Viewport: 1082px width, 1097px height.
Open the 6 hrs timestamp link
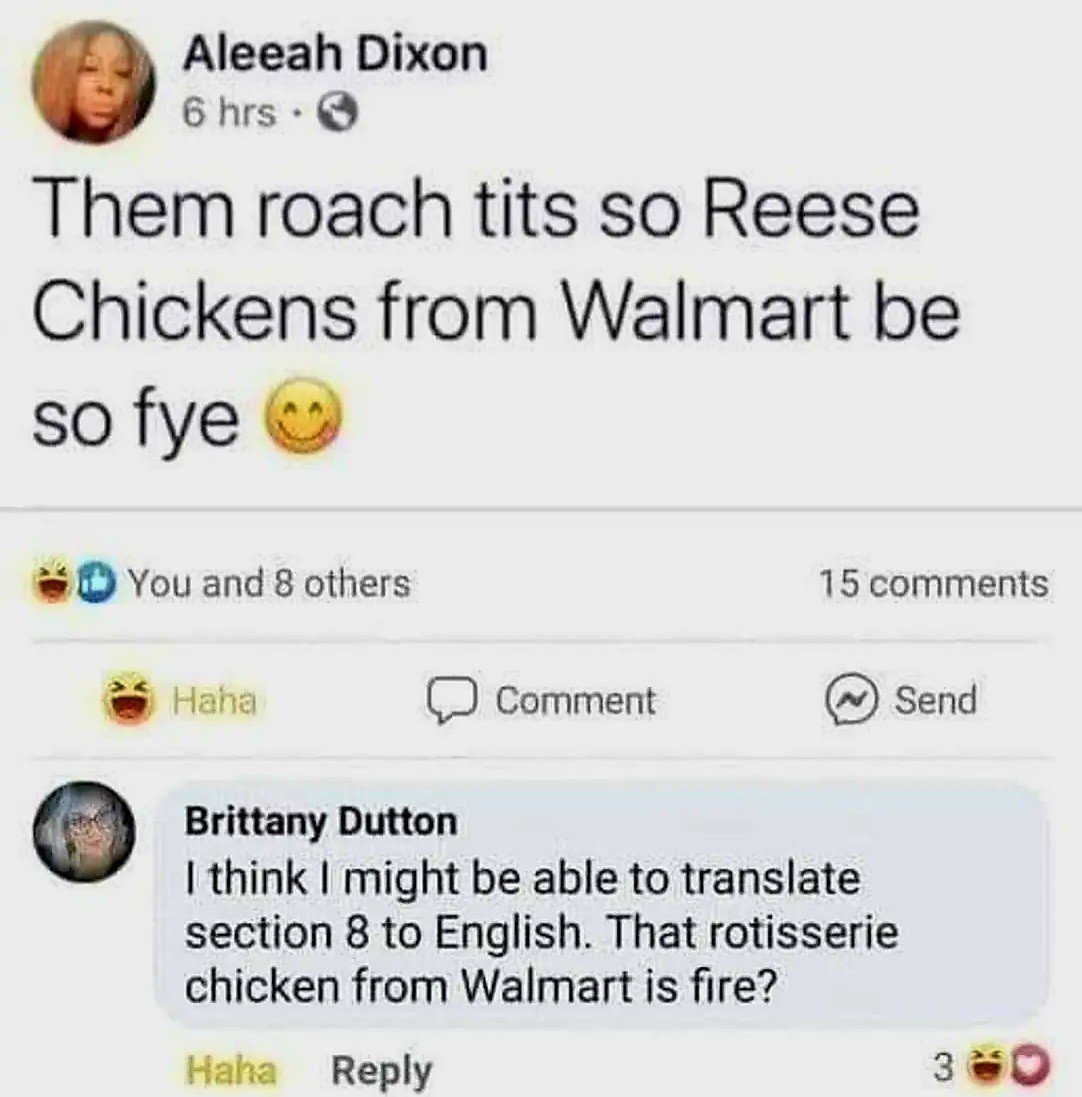coord(229,113)
